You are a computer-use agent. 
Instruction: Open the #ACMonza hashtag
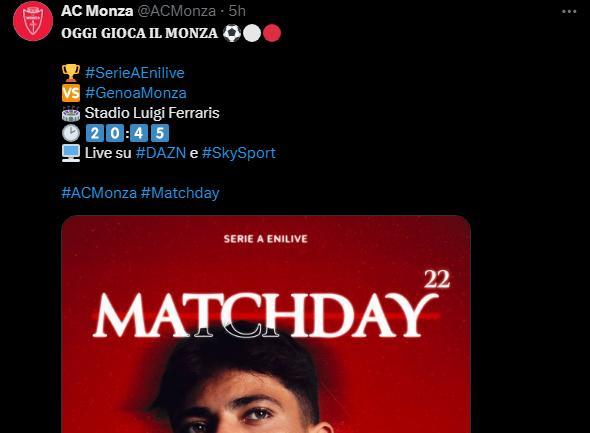[99, 193]
